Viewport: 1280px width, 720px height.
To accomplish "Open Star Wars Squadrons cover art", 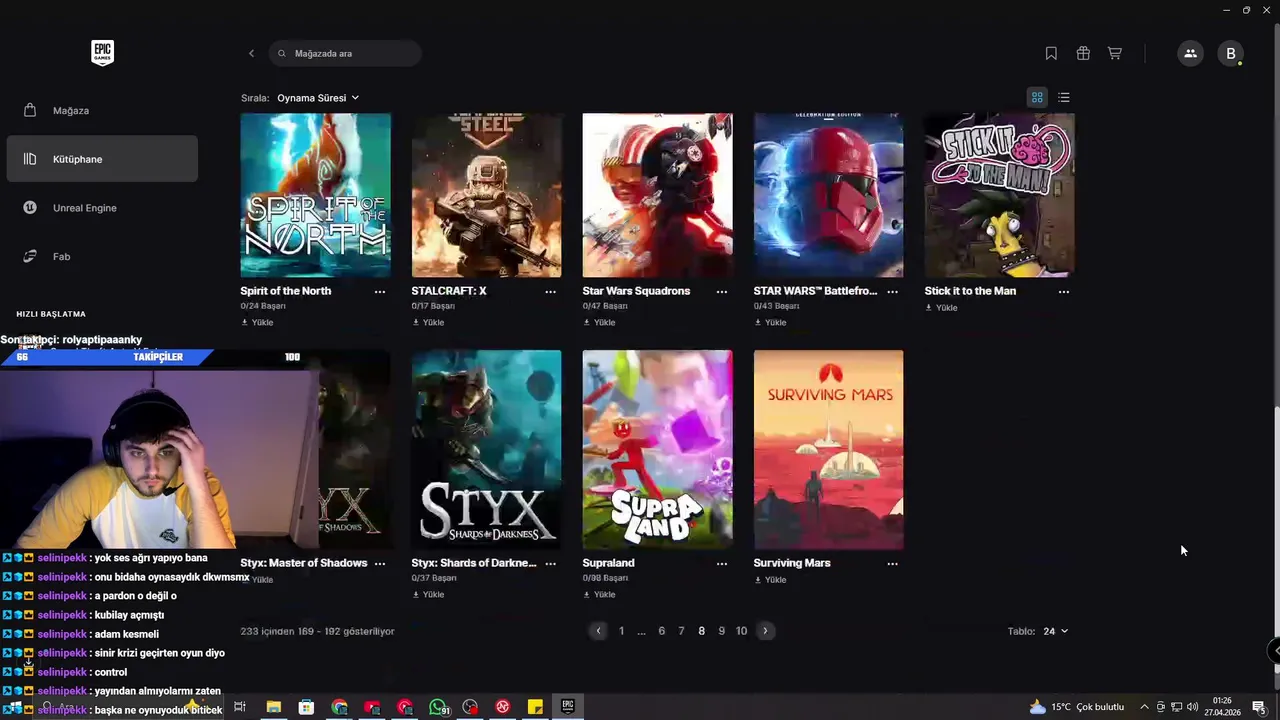I will (x=658, y=195).
